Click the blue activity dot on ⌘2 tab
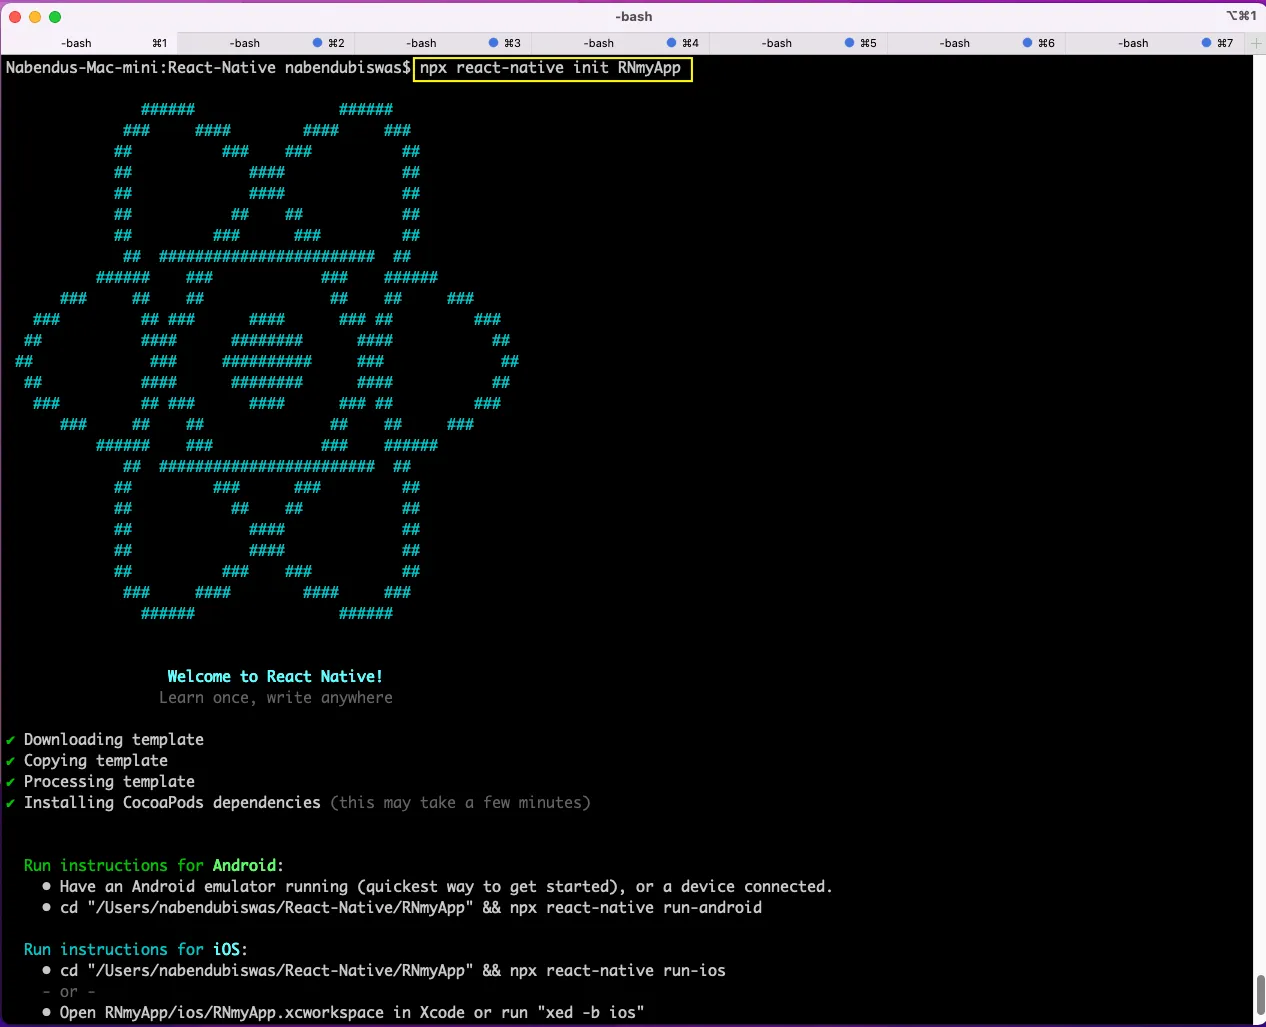The width and height of the screenshot is (1266, 1027). (317, 43)
